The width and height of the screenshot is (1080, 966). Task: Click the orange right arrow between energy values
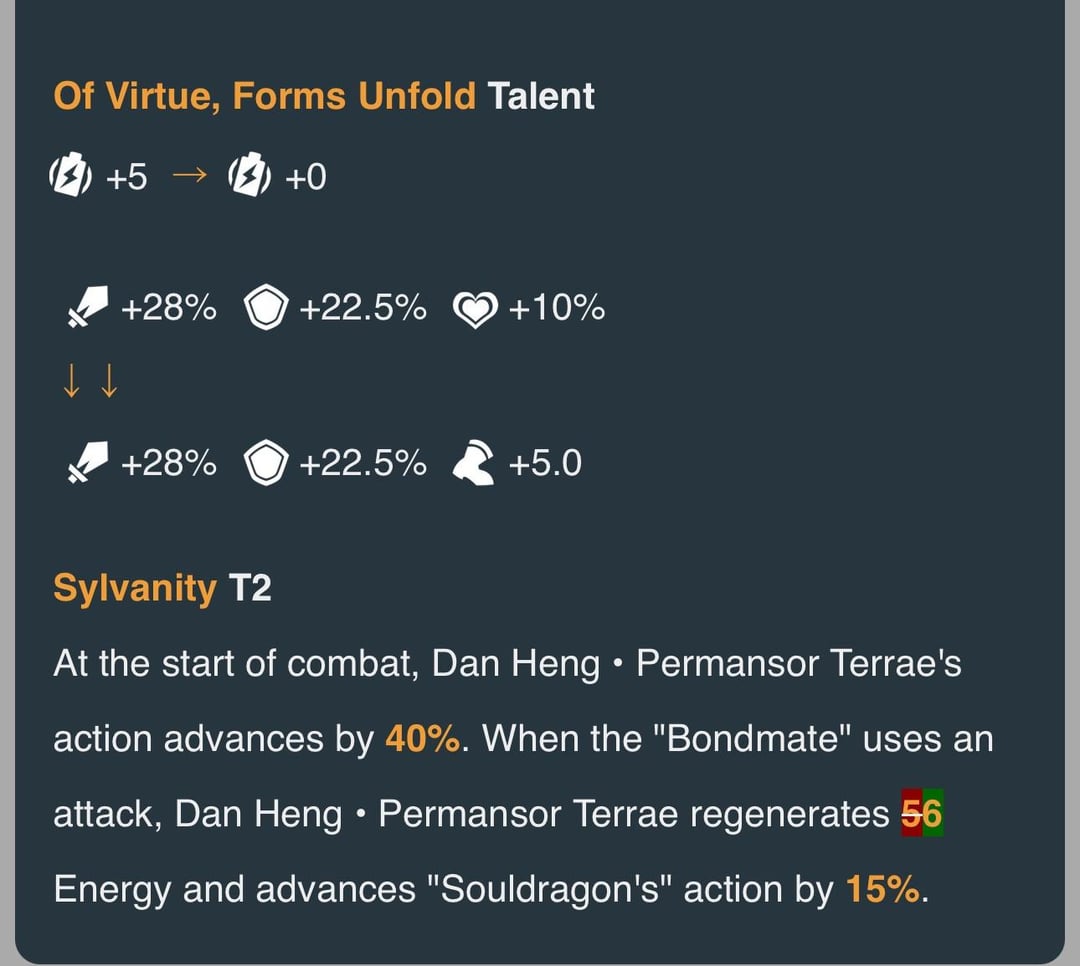pyautogui.click(x=188, y=177)
